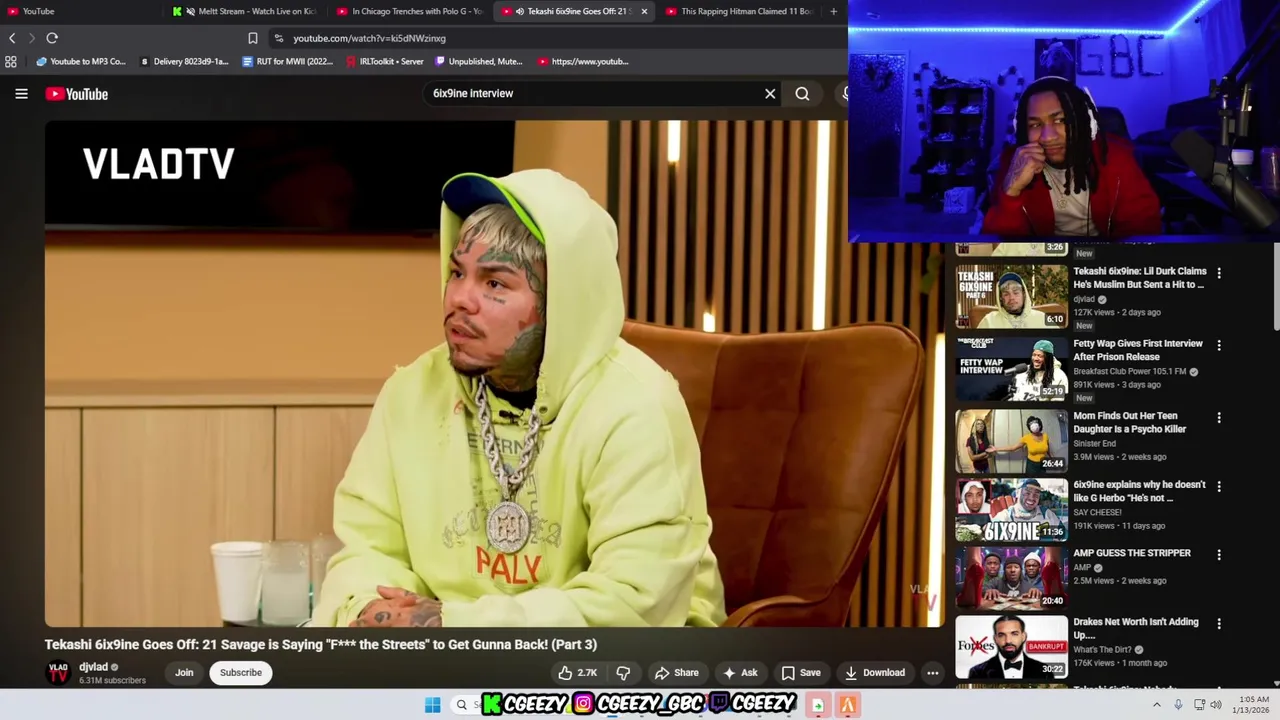
Task: Open Youtube to MP3 Co... bookmark
Action: pyautogui.click(x=81, y=61)
